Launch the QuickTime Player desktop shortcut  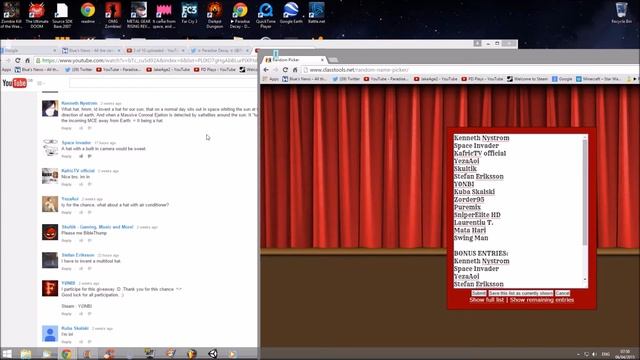point(266,15)
